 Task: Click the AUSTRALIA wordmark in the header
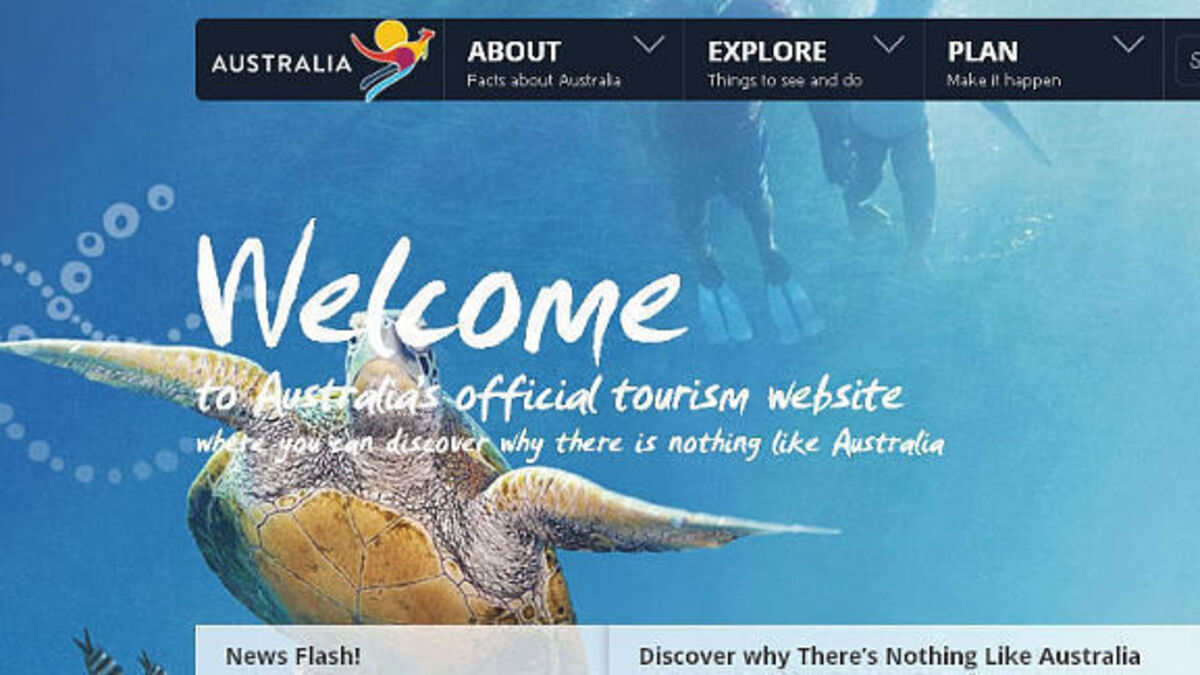pos(281,65)
